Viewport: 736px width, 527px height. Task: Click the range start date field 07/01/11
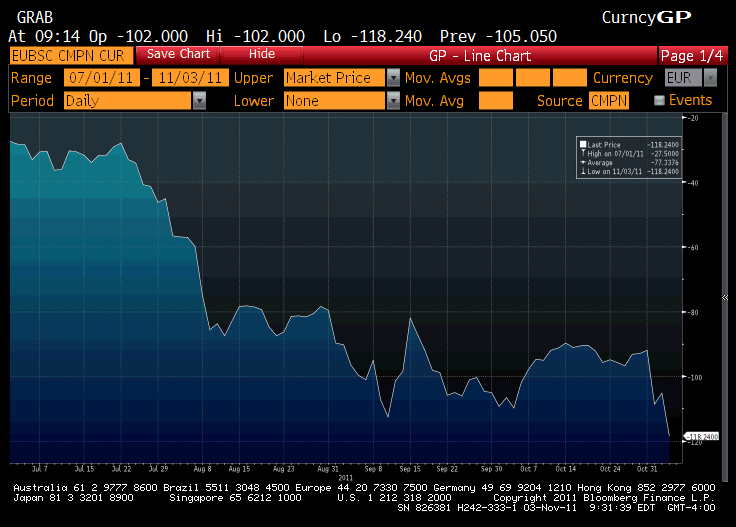coord(102,77)
